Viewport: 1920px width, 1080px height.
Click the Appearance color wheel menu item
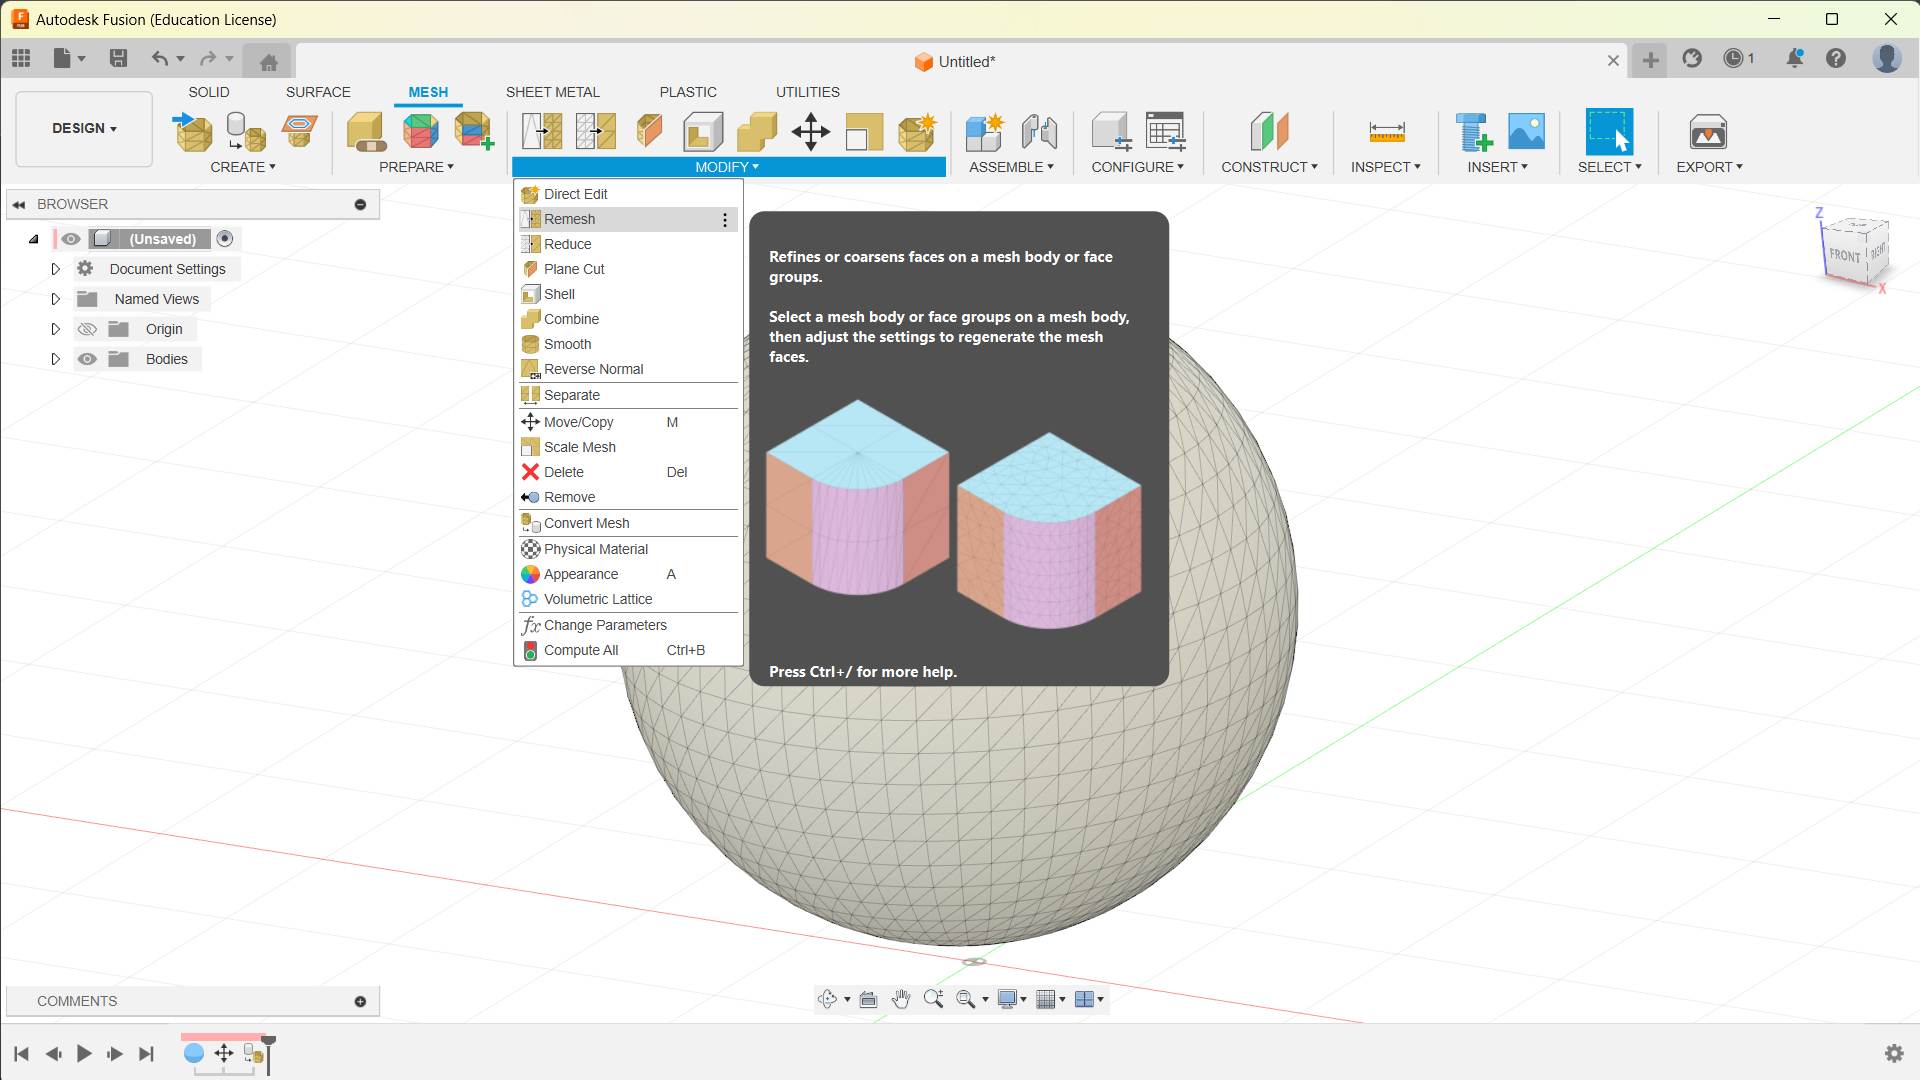click(x=580, y=574)
